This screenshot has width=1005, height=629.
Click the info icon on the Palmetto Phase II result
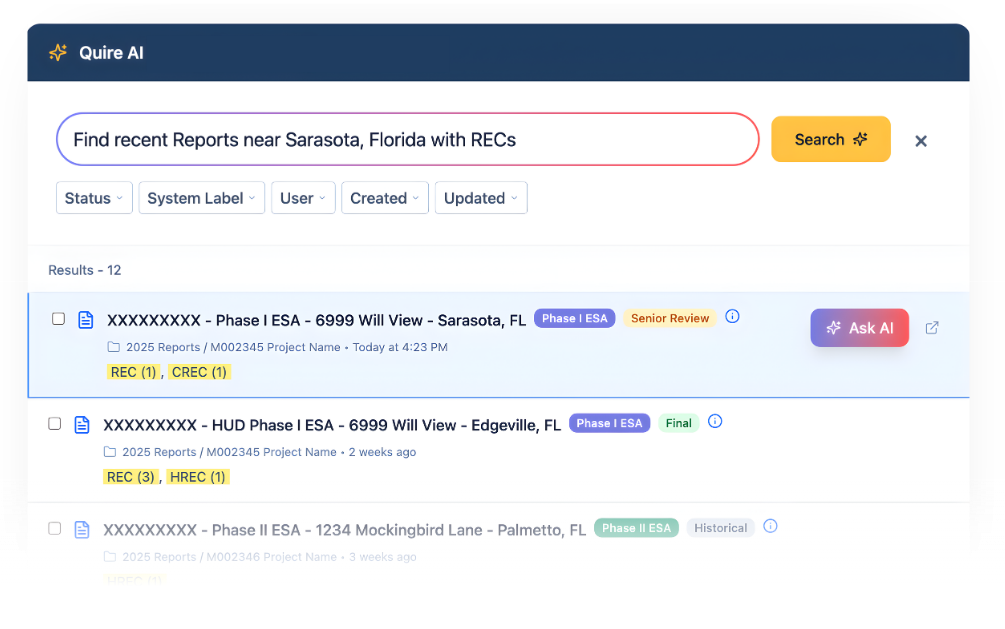(x=770, y=526)
